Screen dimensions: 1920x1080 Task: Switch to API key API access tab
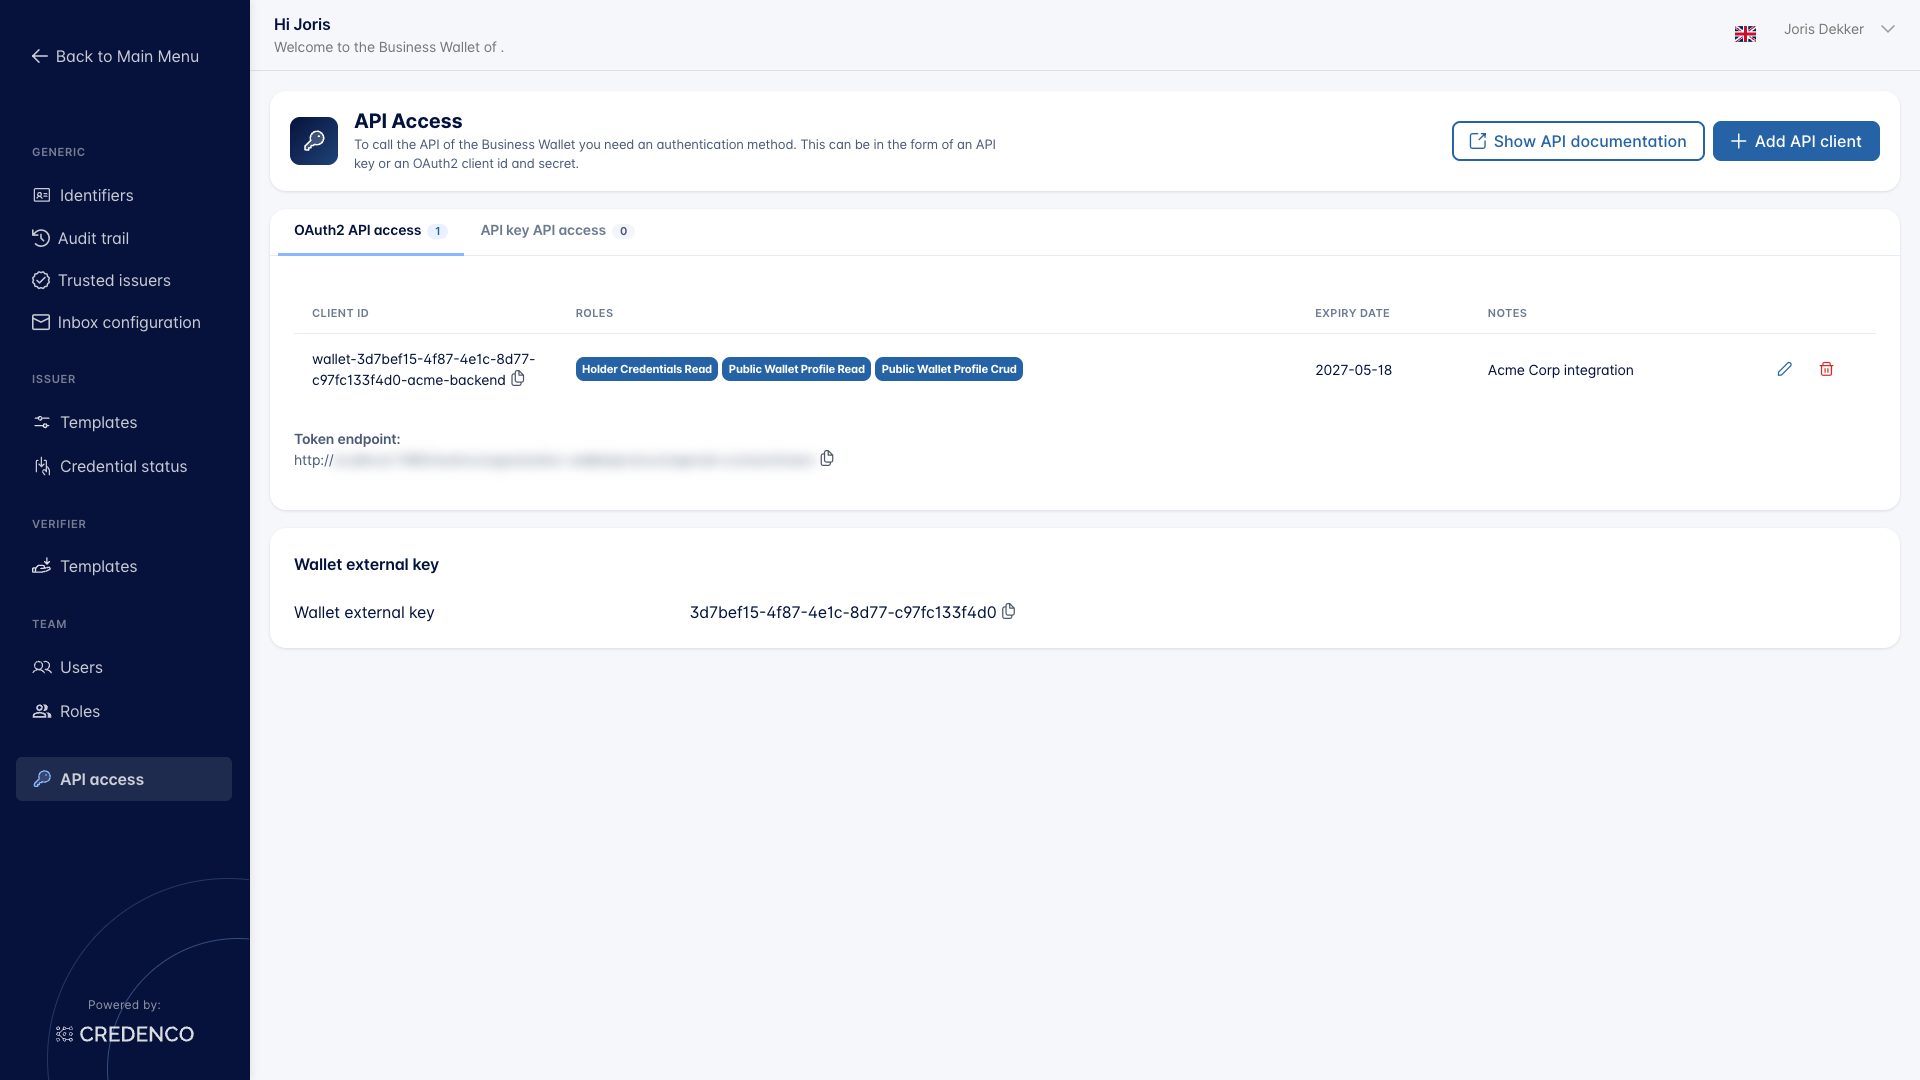coord(556,231)
